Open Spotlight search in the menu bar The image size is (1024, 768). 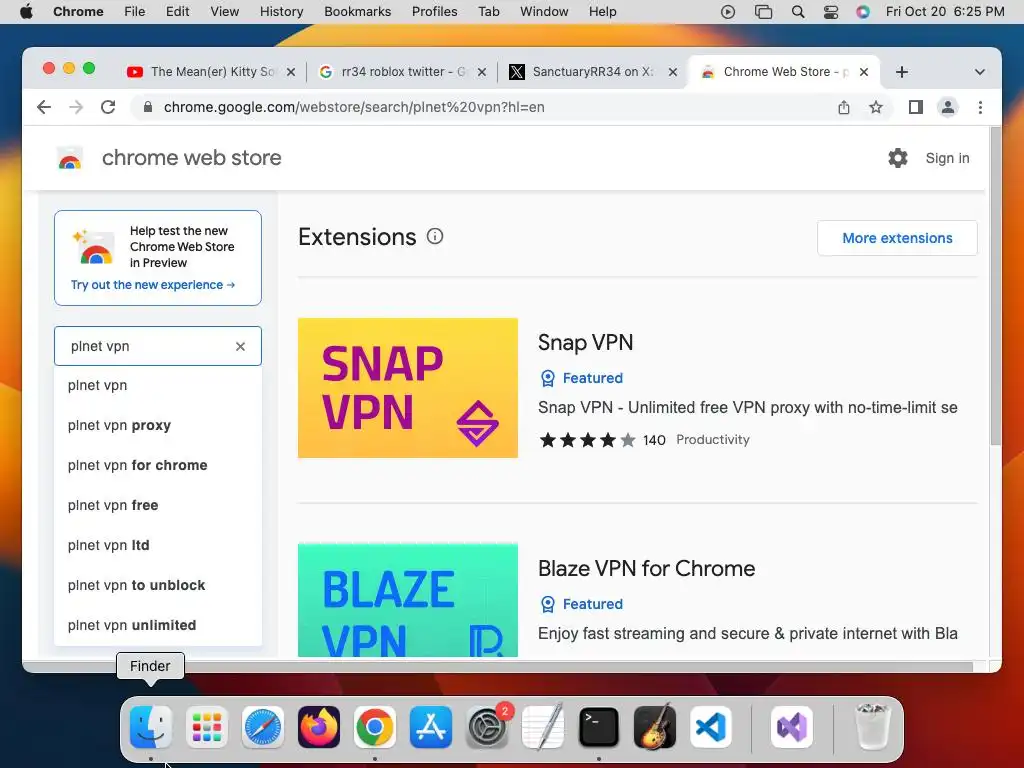tap(797, 12)
